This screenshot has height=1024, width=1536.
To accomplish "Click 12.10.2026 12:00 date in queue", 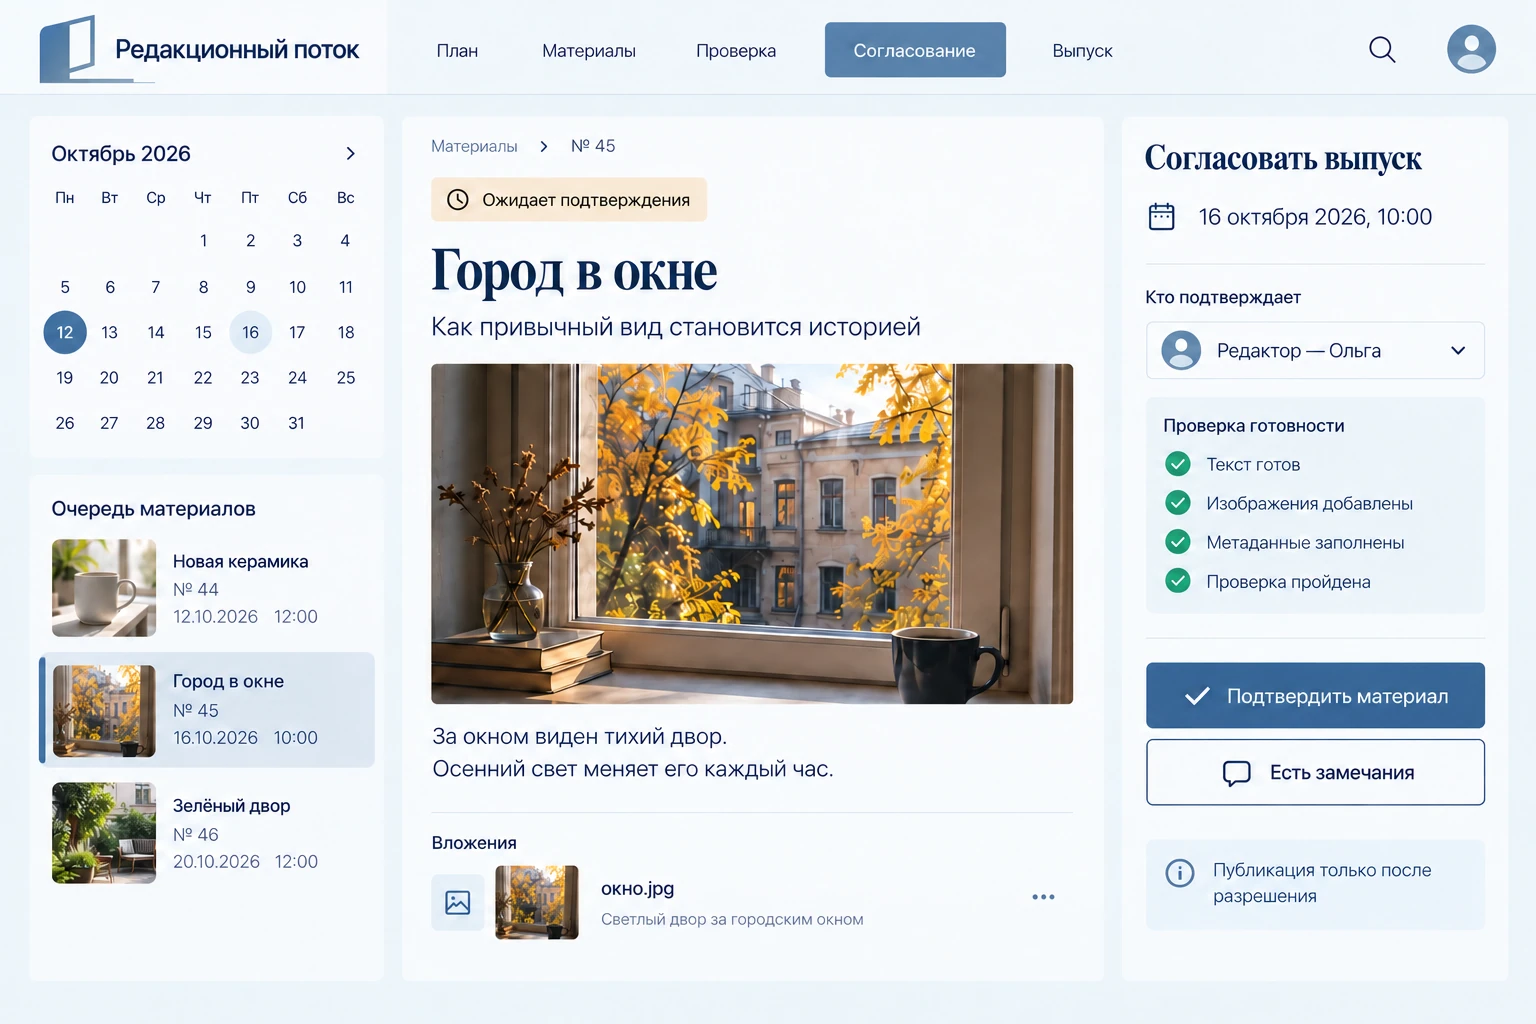I will (245, 617).
